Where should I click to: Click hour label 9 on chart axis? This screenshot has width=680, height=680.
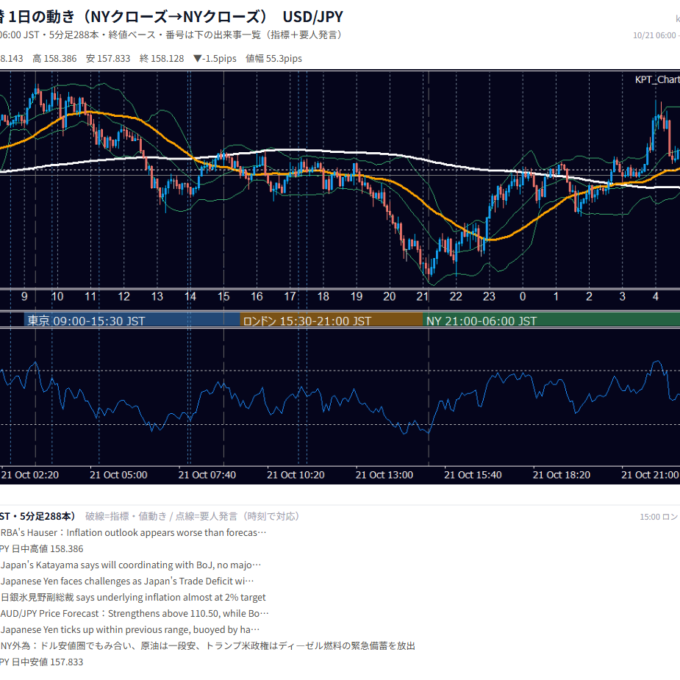24,297
